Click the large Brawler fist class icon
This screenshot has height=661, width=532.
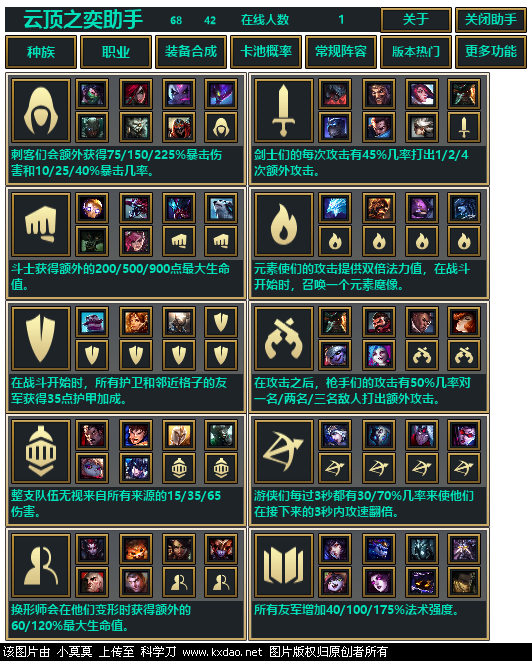click(41, 224)
